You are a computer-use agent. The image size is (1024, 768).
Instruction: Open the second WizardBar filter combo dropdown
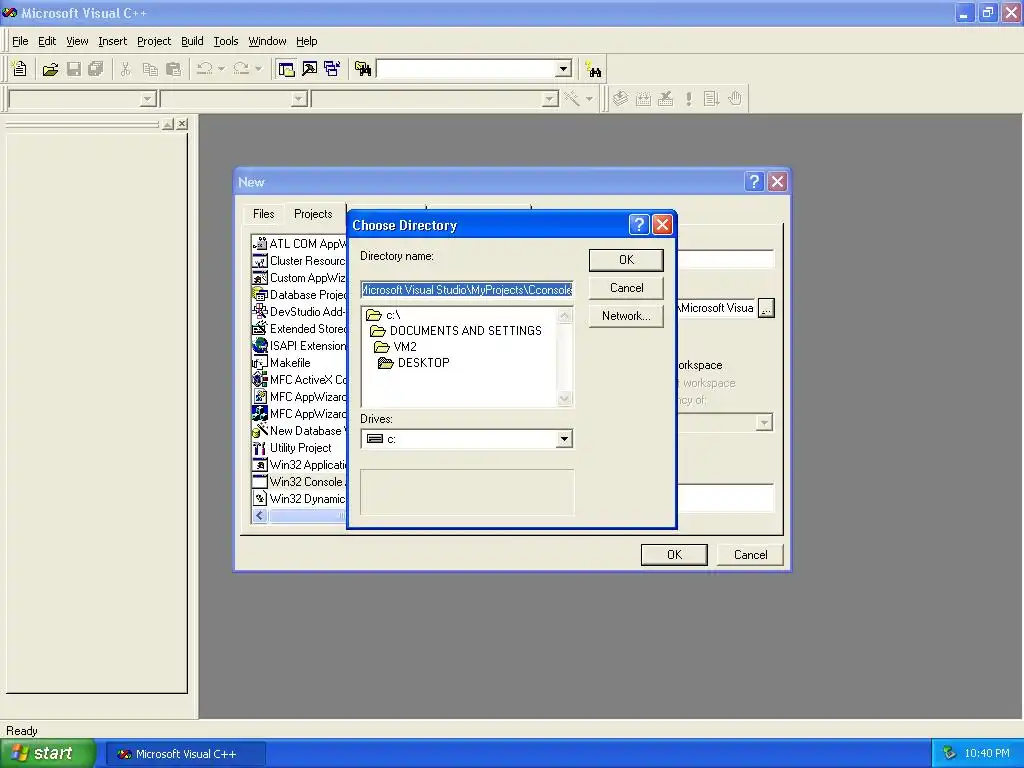click(299, 99)
